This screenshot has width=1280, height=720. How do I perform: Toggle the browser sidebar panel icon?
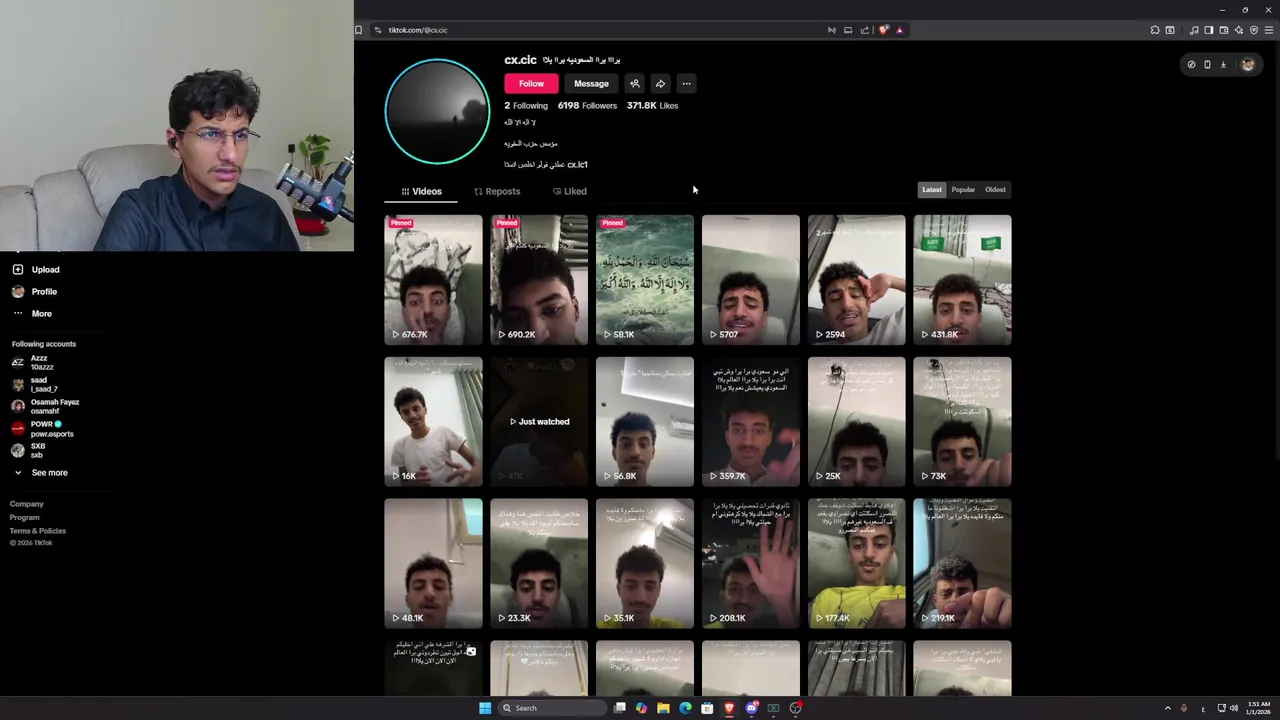click(x=1208, y=30)
